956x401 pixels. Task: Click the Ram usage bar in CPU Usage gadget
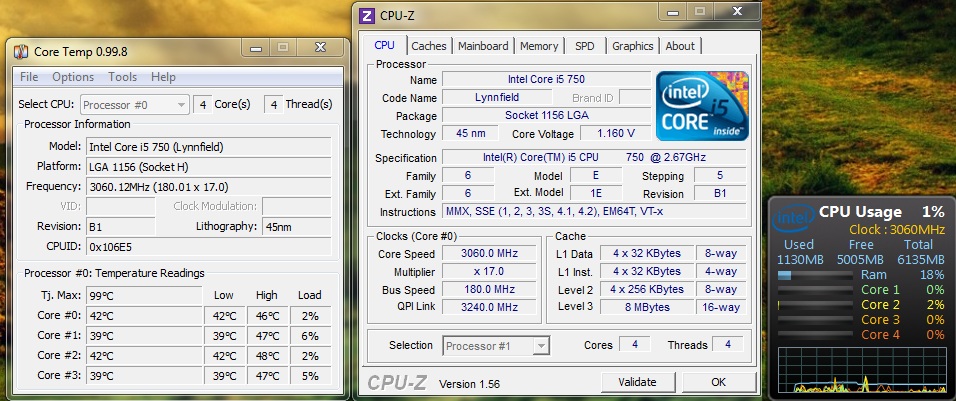[x=815, y=275]
